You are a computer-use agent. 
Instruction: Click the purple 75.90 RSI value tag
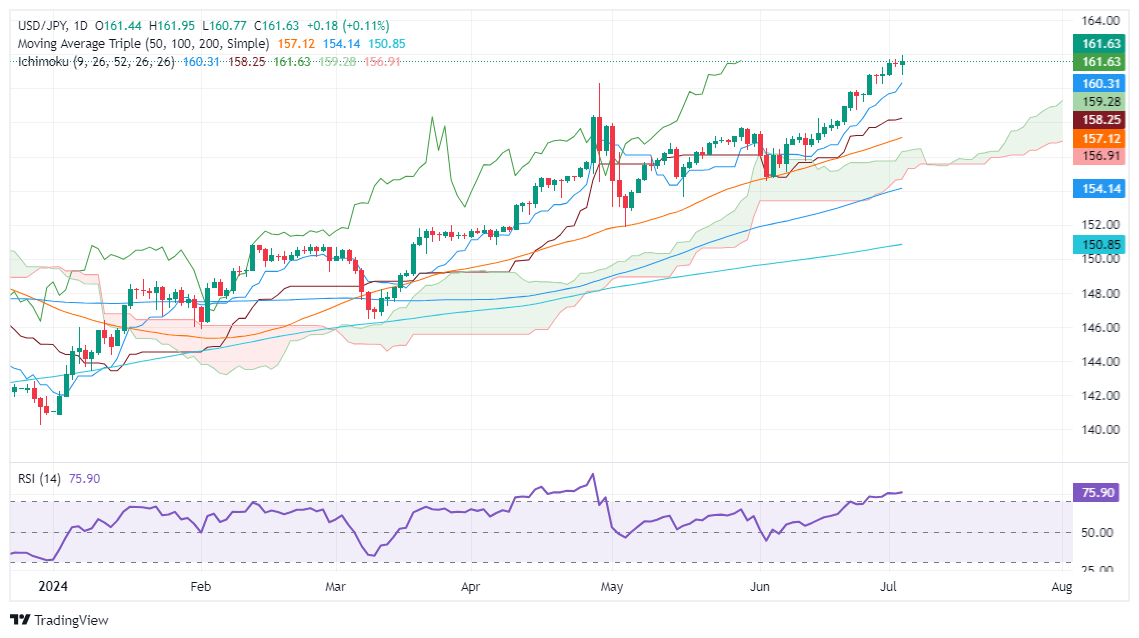pyautogui.click(x=1098, y=492)
